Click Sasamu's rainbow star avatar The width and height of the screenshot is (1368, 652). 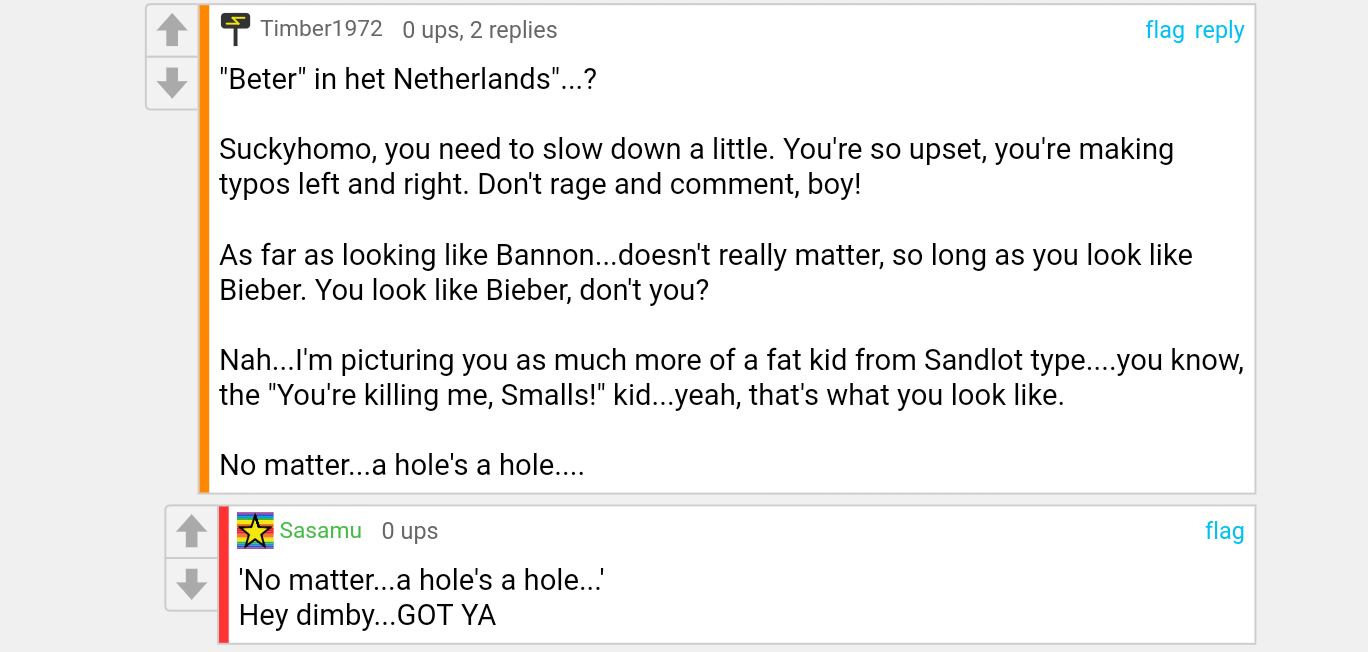coord(255,530)
